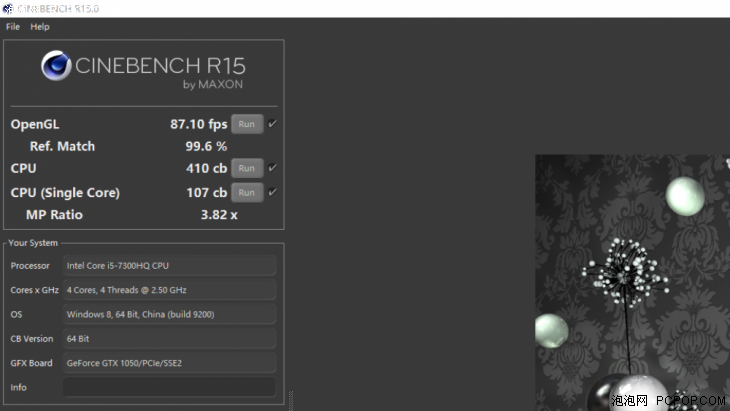Click the MP Ratio value 3.82 x
Screen dimensions: 730x411
pos(219,215)
